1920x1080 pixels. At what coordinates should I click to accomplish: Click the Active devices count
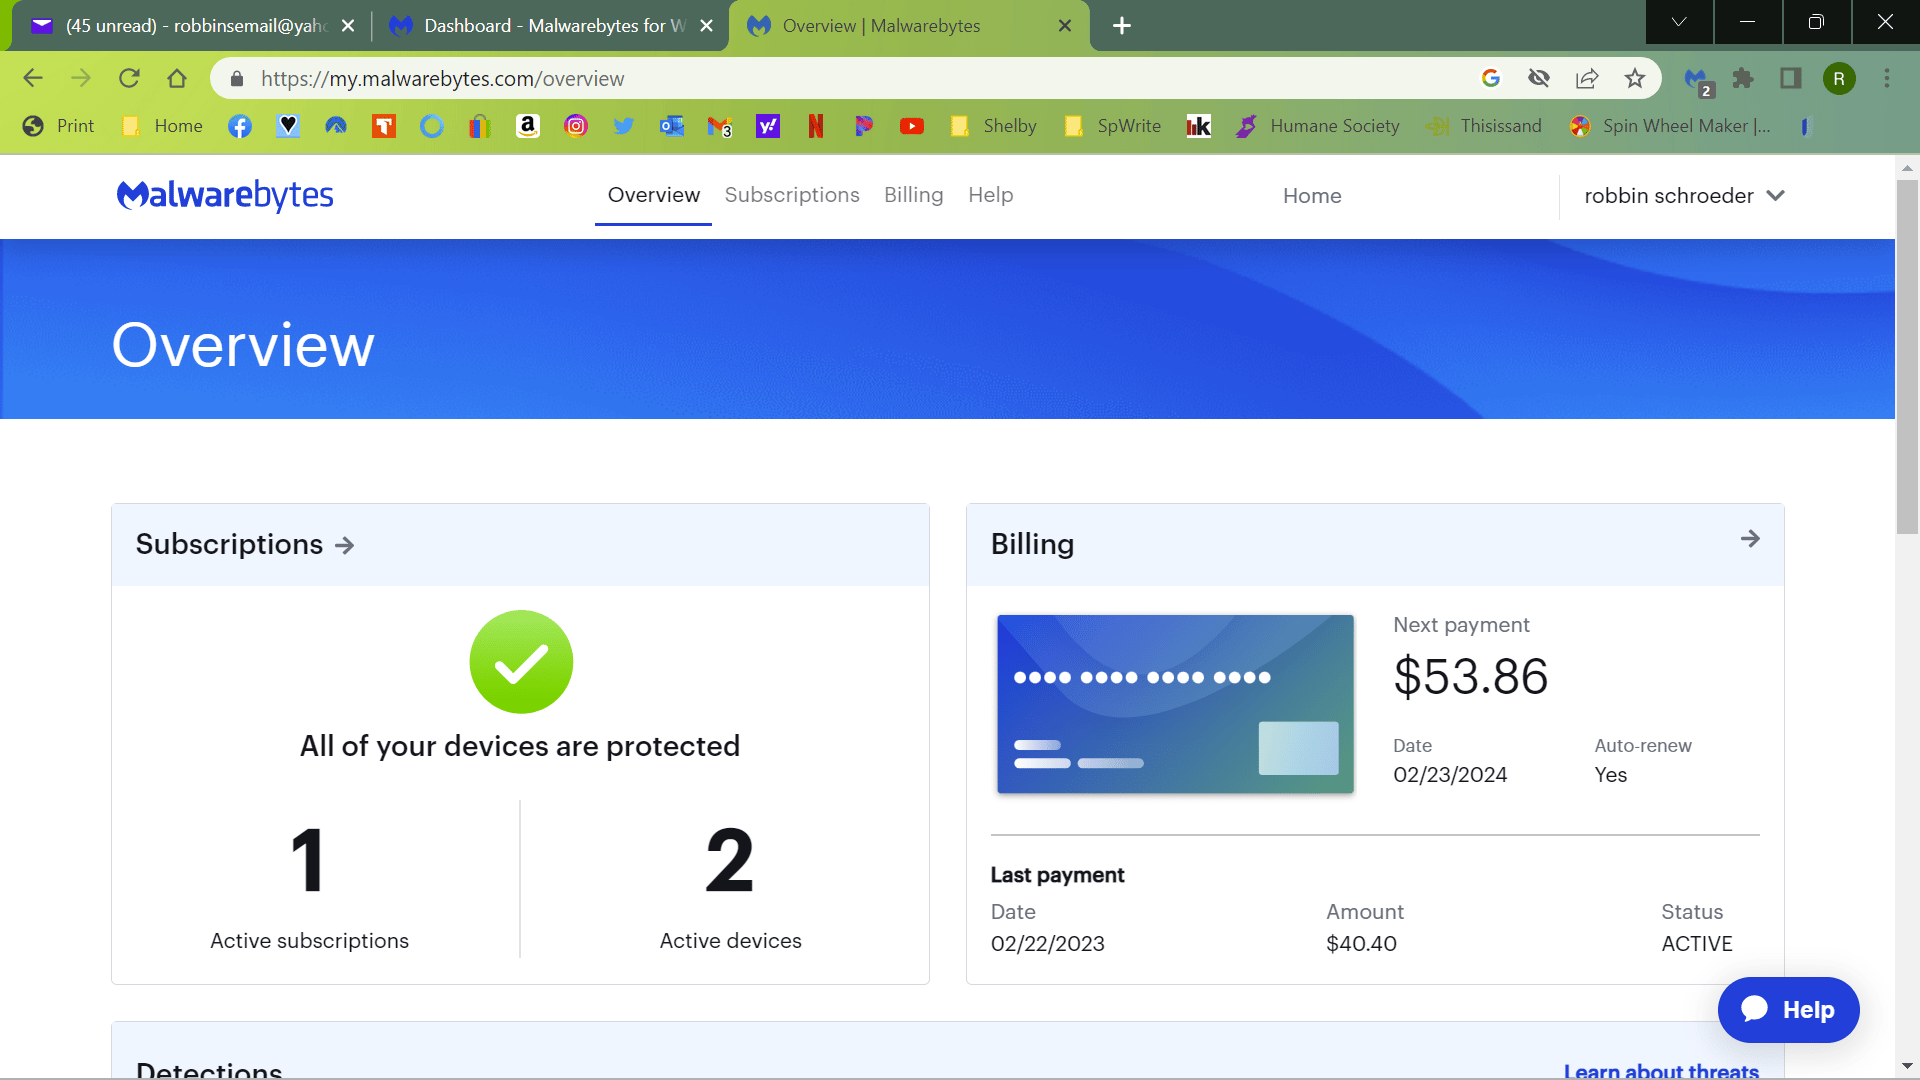(x=730, y=860)
